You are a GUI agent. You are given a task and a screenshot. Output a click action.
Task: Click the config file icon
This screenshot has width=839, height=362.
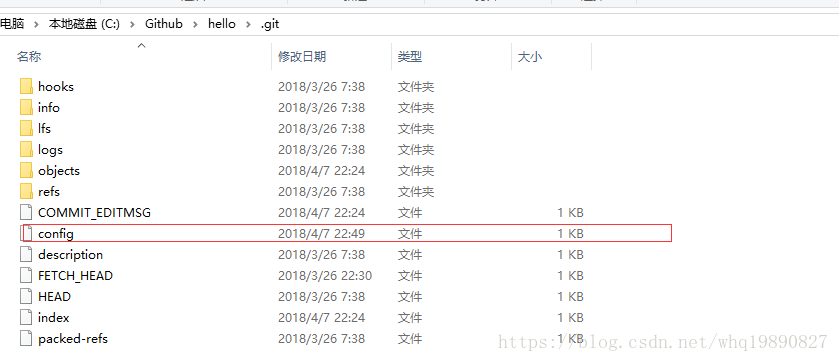26,234
